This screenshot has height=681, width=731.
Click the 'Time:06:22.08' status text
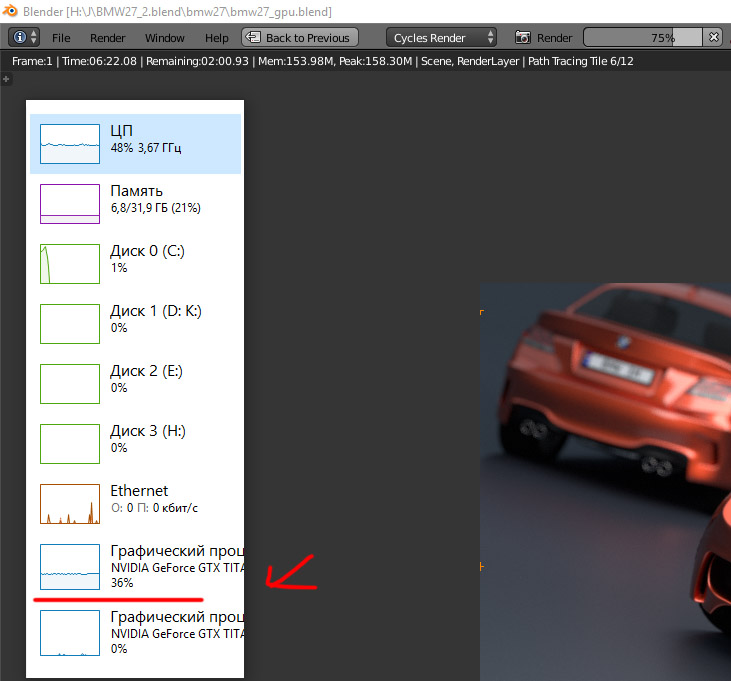click(x=99, y=61)
